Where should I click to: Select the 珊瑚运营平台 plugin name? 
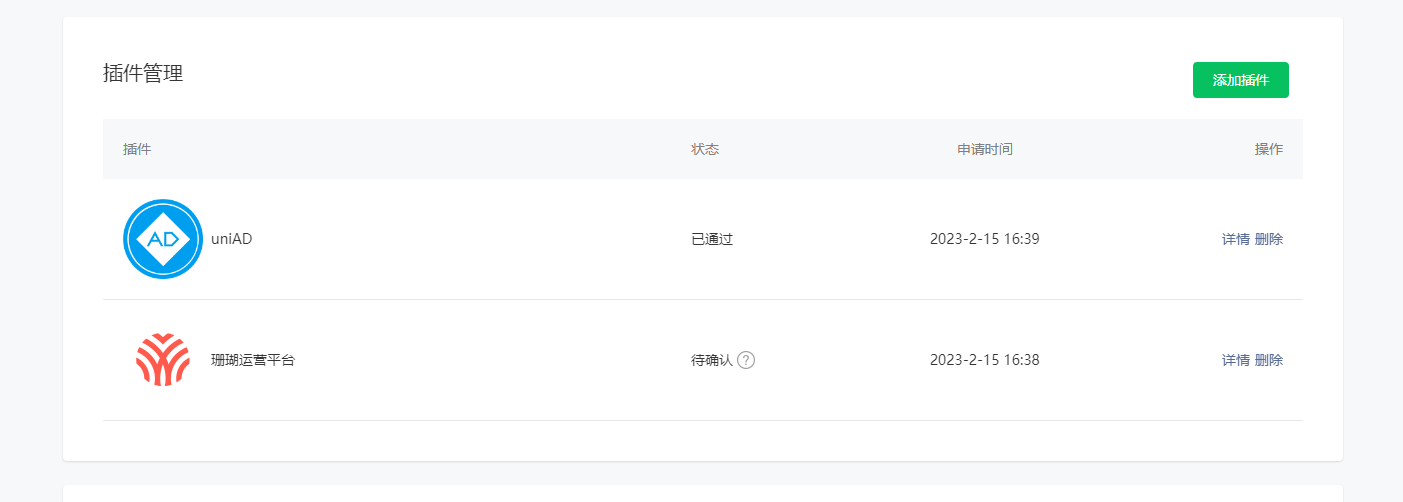tap(253, 360)
